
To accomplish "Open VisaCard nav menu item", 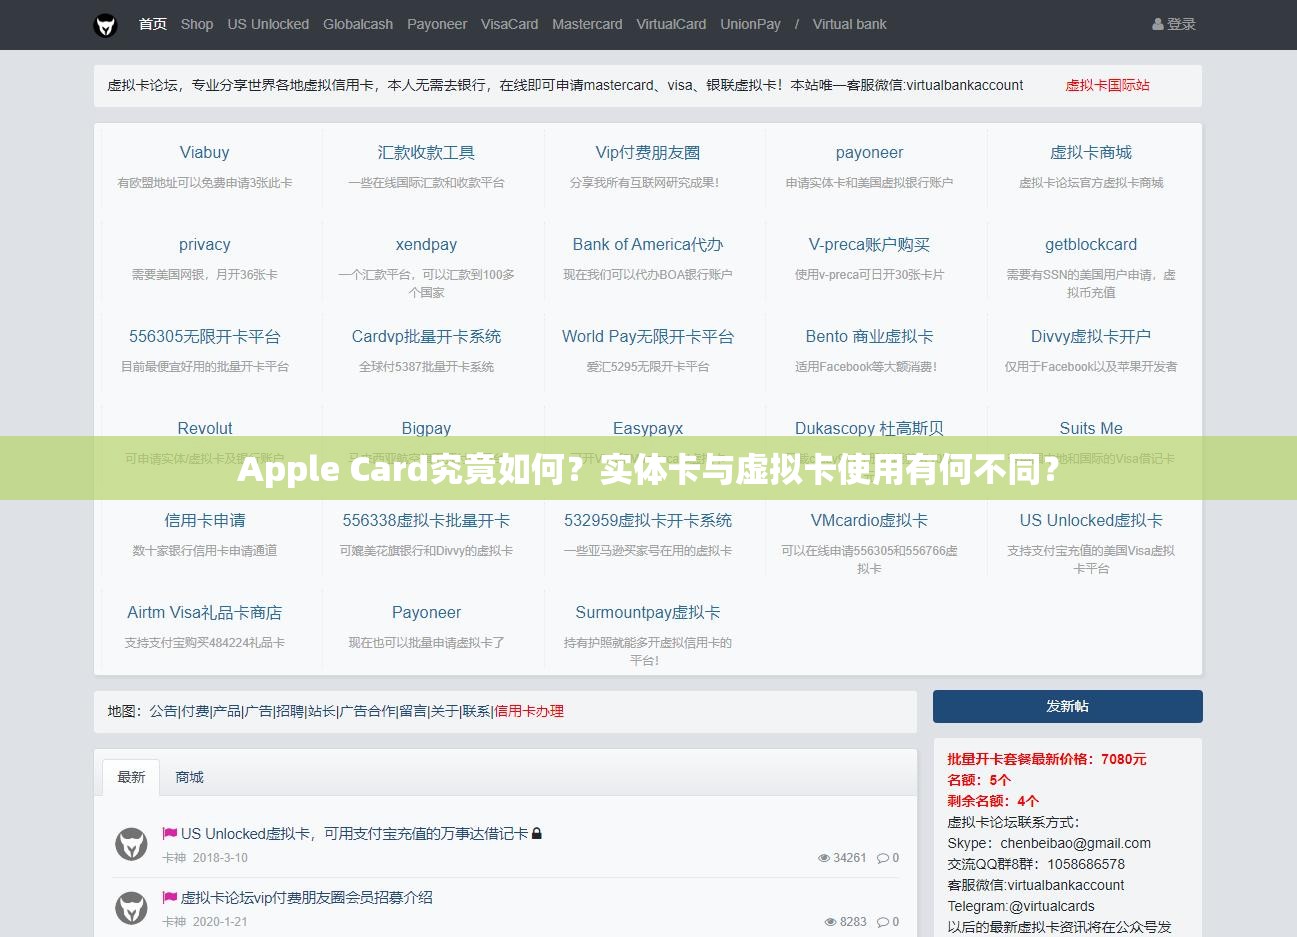I will tap(509, 24).
